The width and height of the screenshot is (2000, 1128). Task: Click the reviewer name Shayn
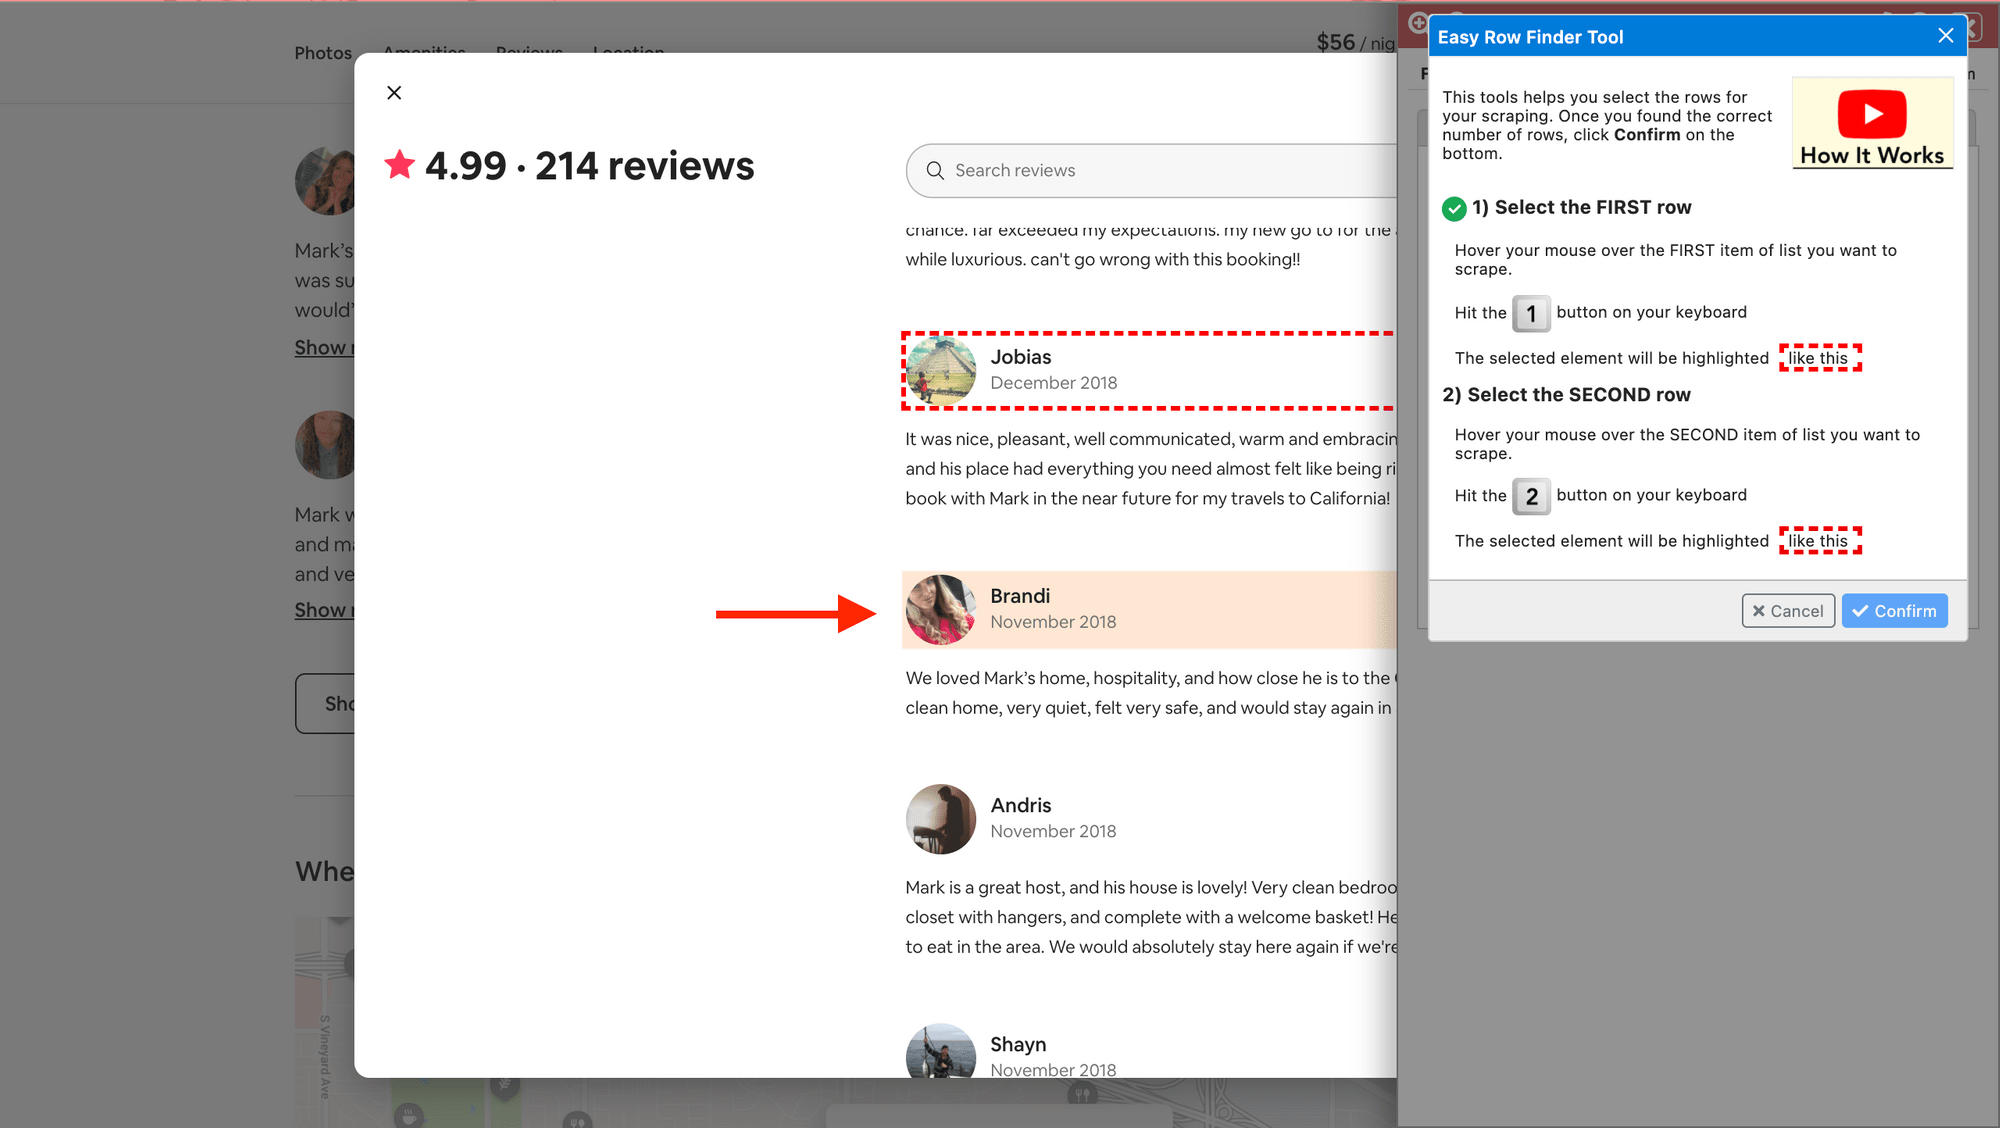1018,1044
